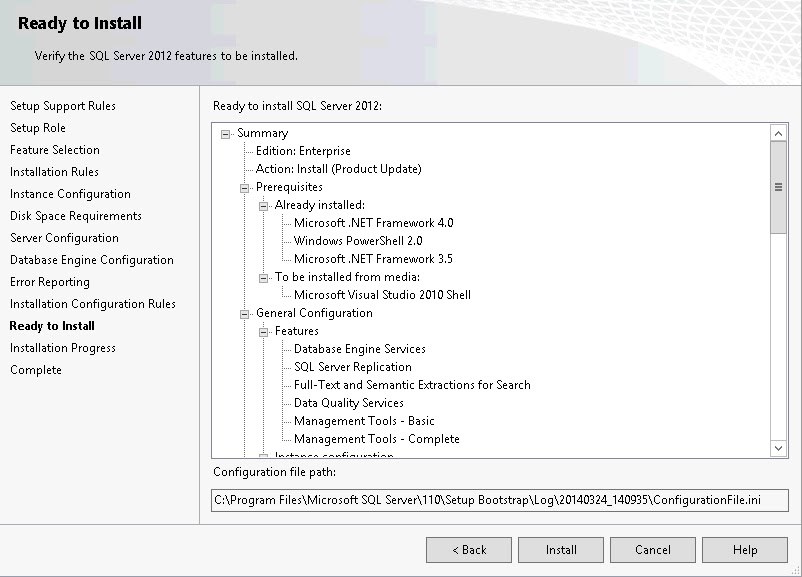Open Help for this page
Viewport: 802px width, 577px height.
[x=744, y=549]
